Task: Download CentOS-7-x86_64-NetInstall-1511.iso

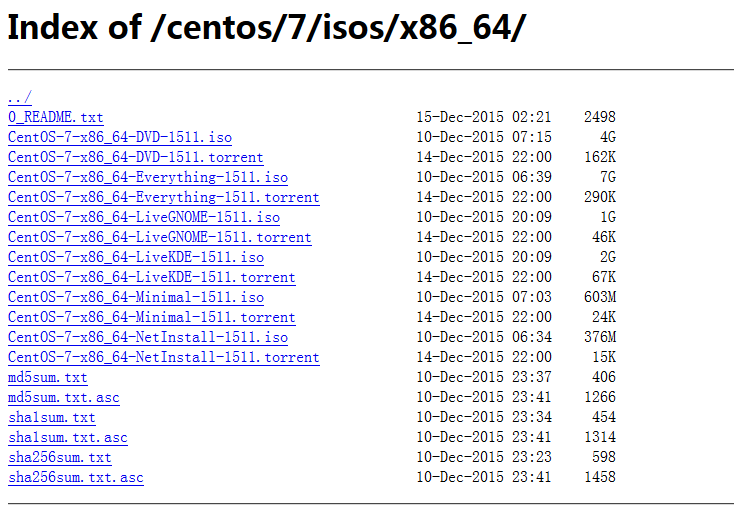Action: tap(148, 338)
